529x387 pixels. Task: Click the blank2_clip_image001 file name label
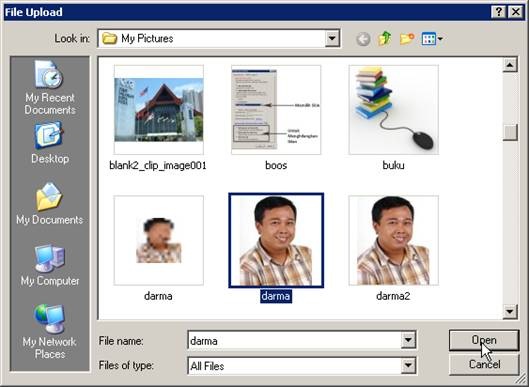(x=158, y=166)
